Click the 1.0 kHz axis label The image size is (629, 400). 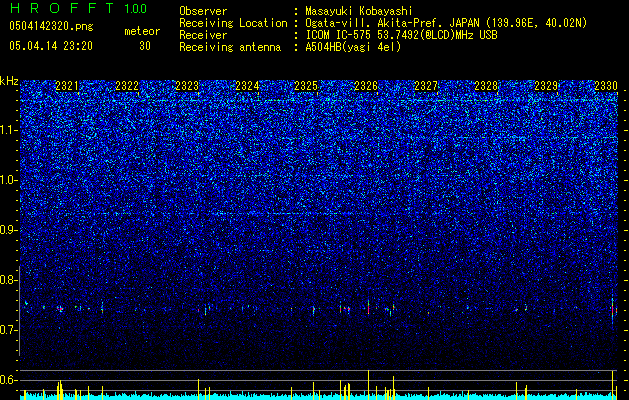tap(9, 180)
